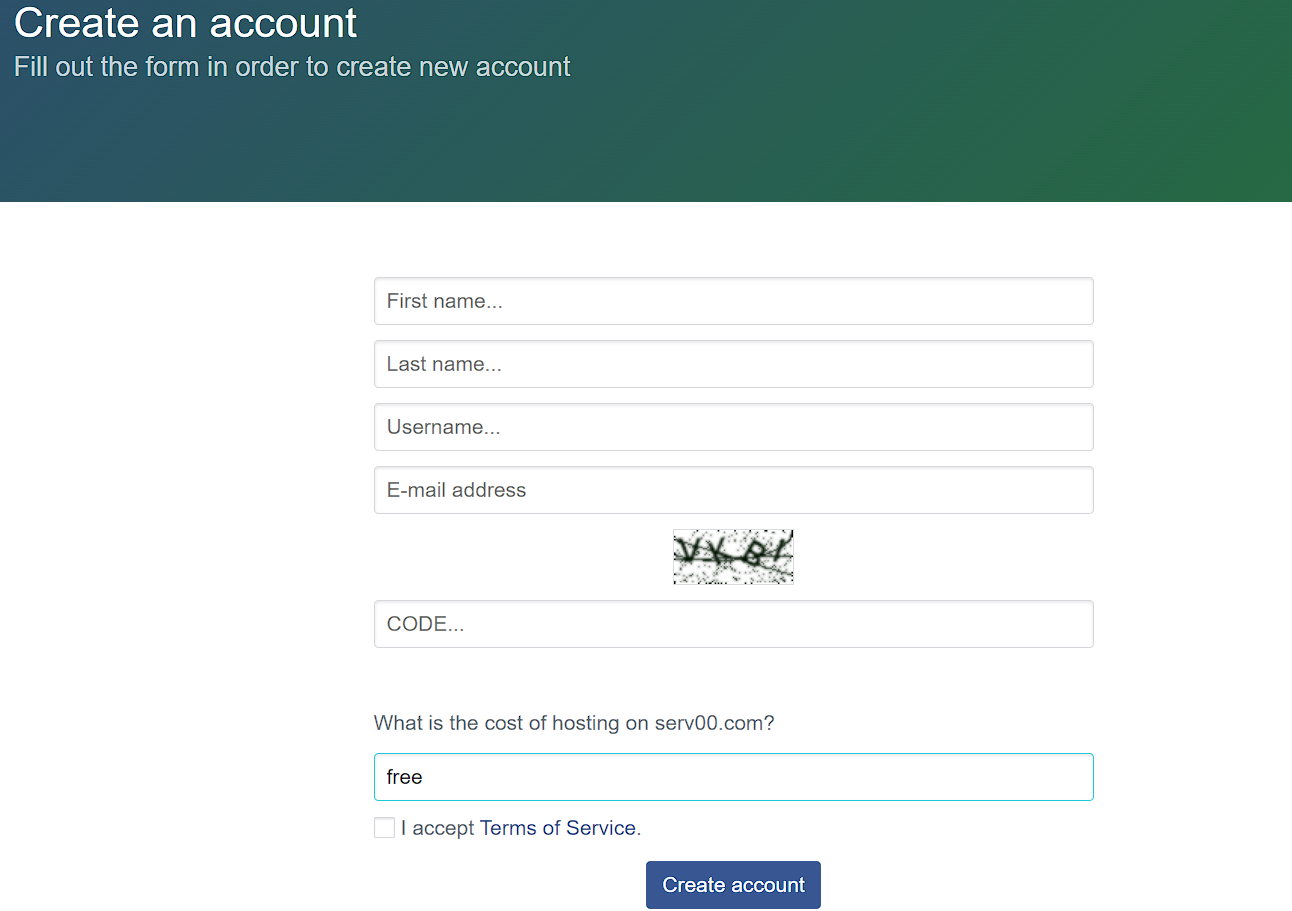
Task: Click the "E-mail address" placeholder text
Action: 456,490
